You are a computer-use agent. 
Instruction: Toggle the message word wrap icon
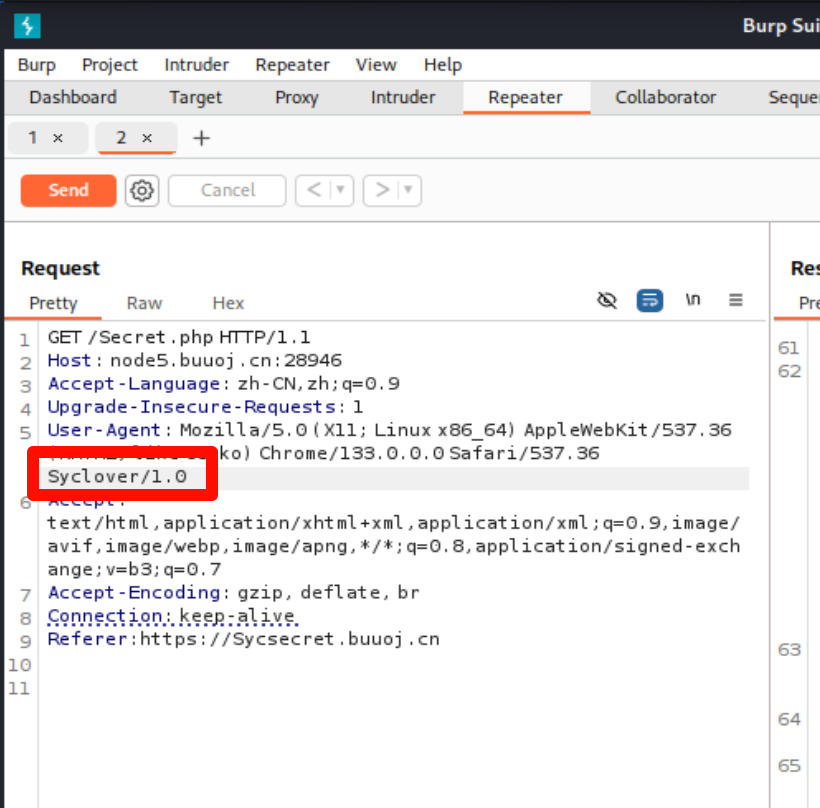(x=650, y=300)
